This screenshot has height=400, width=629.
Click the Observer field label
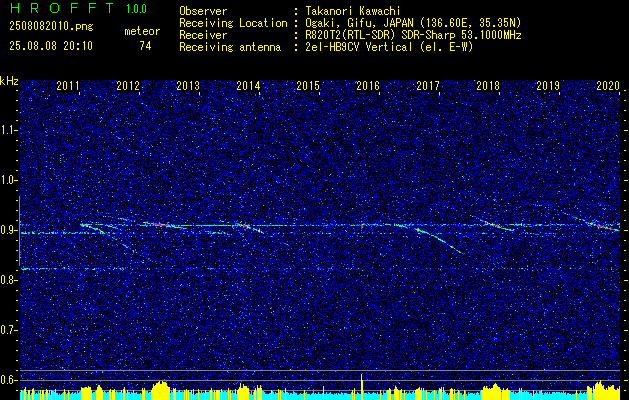203,11
